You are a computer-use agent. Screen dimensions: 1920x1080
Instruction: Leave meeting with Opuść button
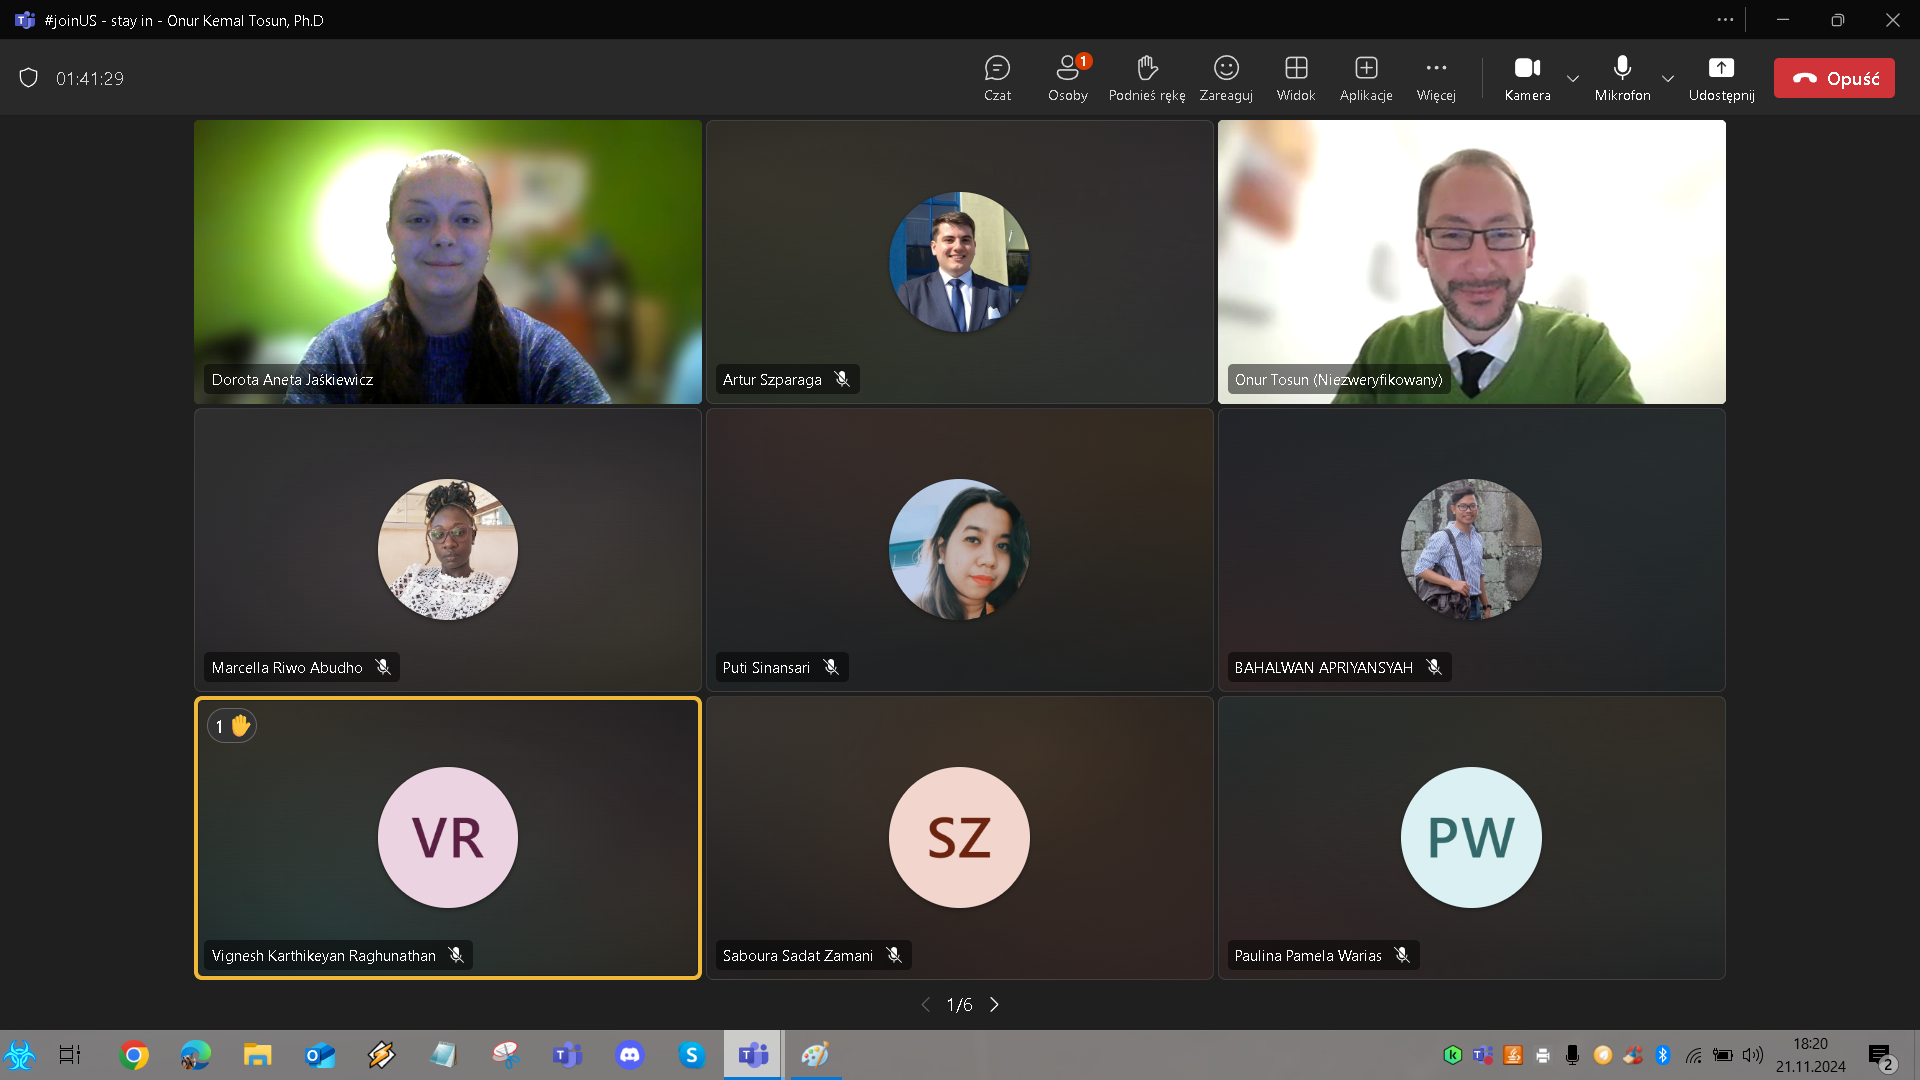(x=1834, y=78)
